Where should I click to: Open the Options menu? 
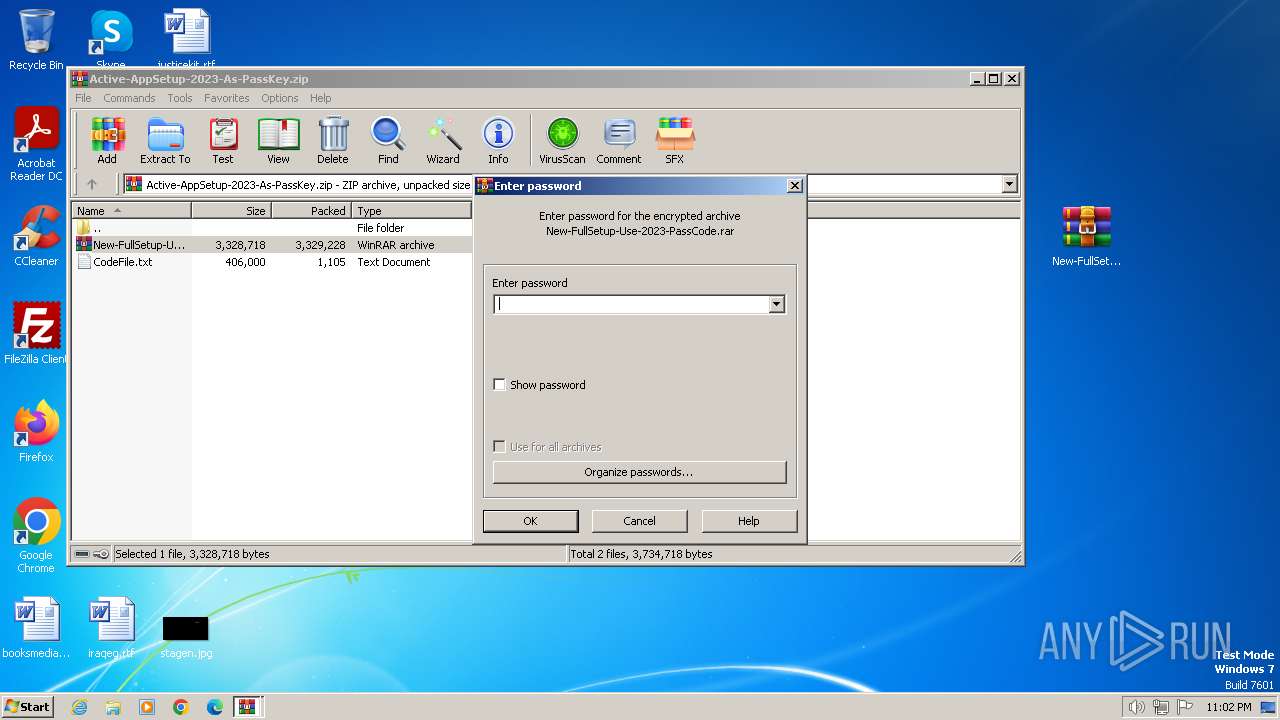pyautogui.click(x=280, y=98)
